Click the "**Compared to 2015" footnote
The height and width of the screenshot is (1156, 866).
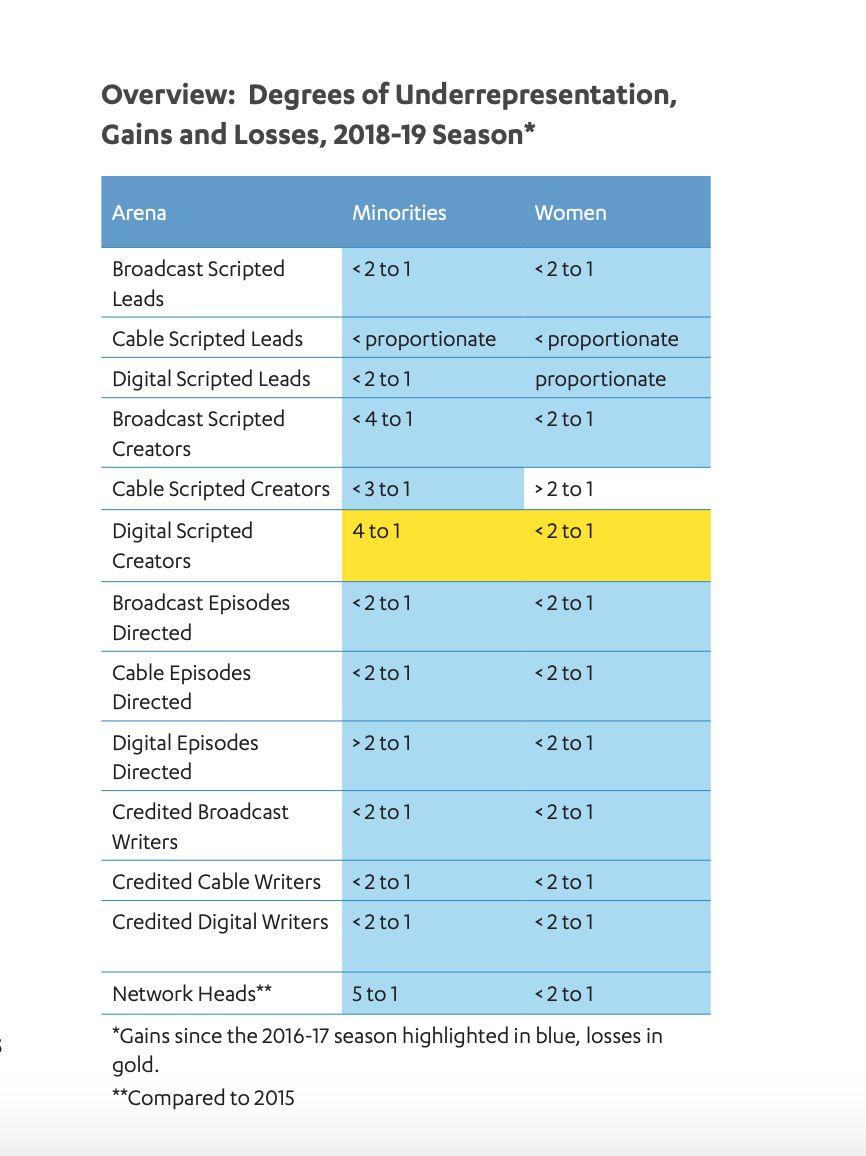tap(203, 1098)
